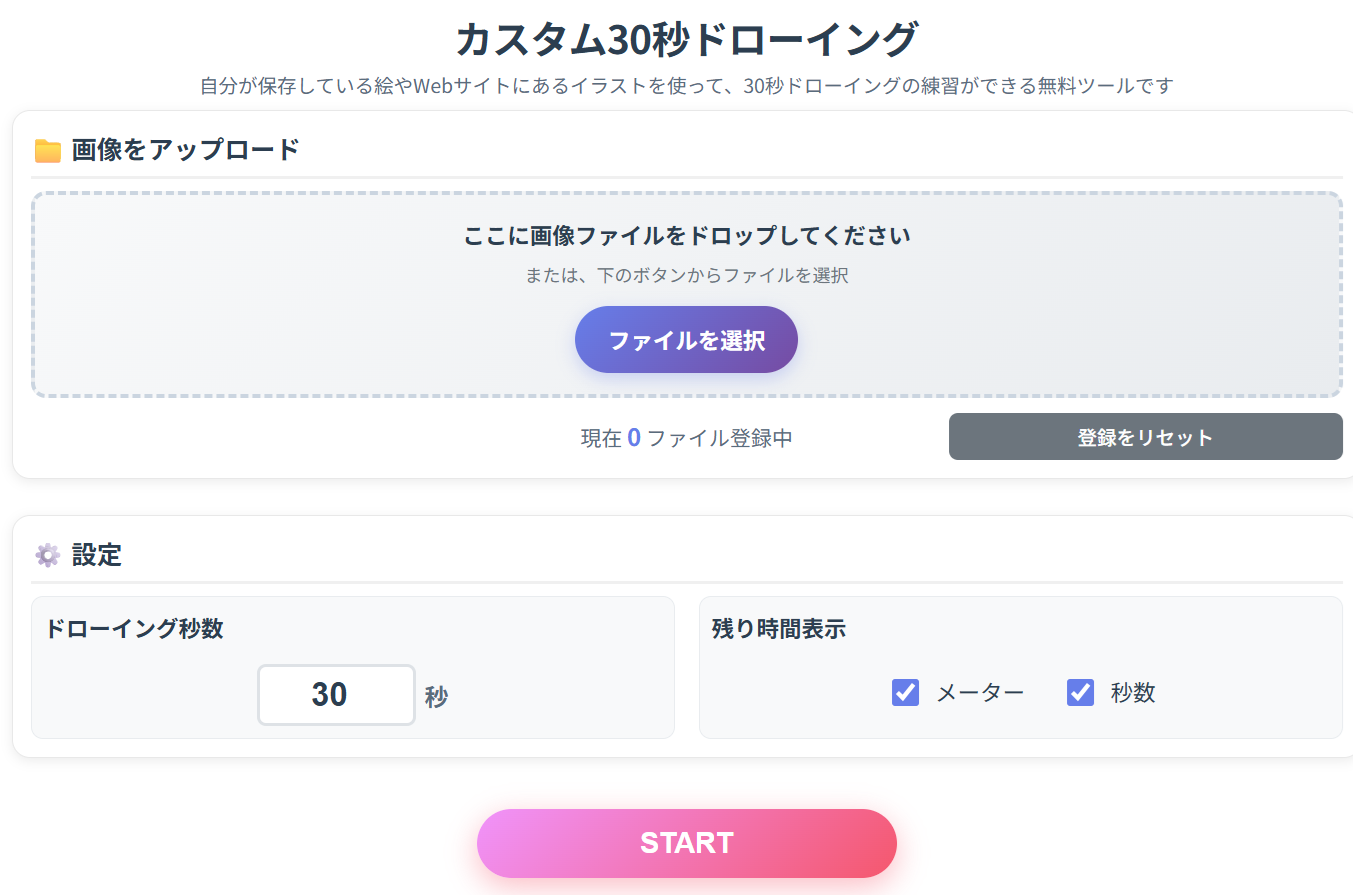Click the 秒 unit label beside the input

437,694
